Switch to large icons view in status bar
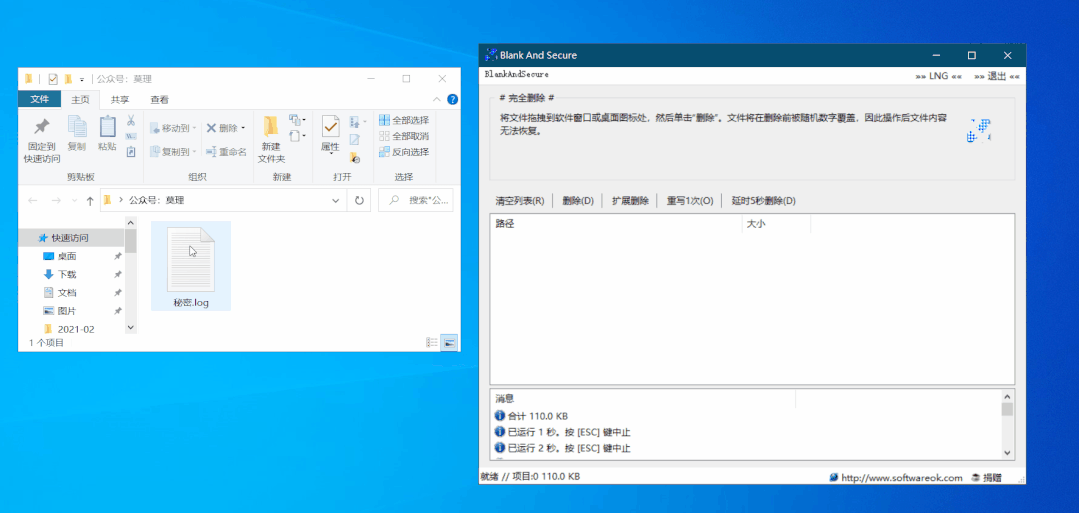This screenshot has height=513, width=1079. click(x=449, y=342)
